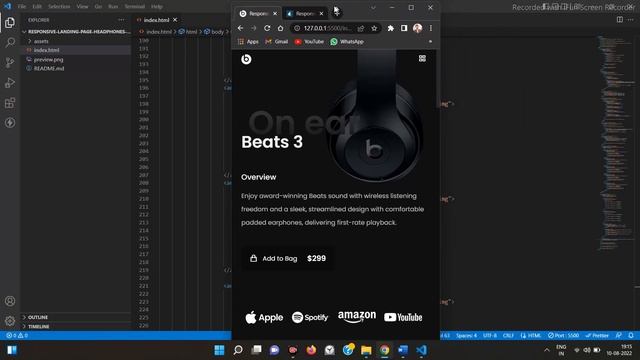Image resolution: width=640 pixels, height=360 pixels.
Task: Open the File menu in VS Code
Action: (22, 7)
